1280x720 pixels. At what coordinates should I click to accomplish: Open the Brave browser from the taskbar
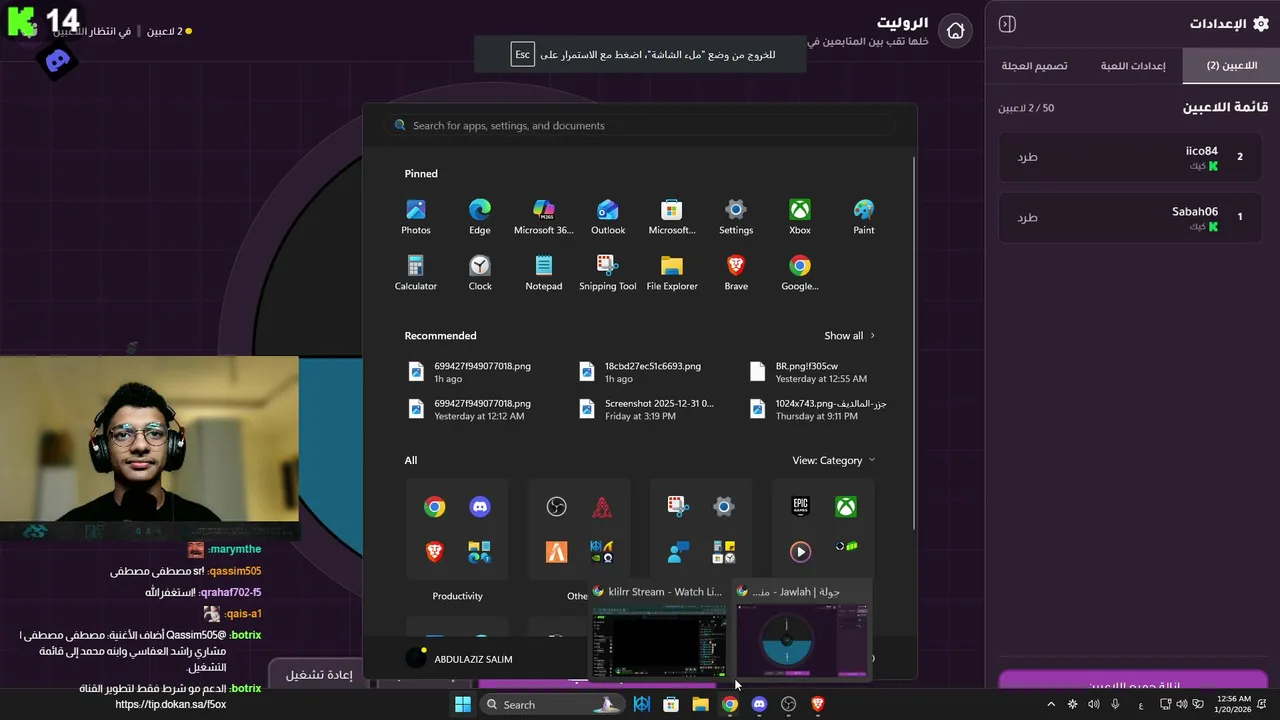[817, 704]
